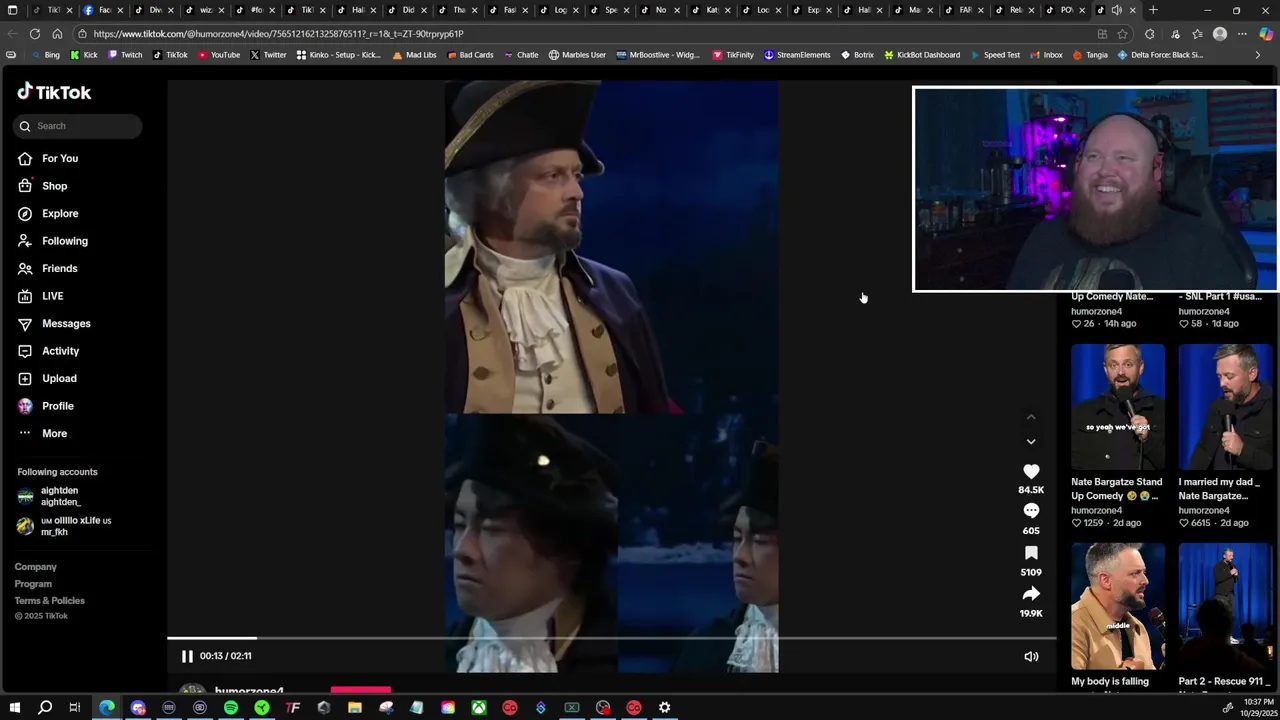
Task: Open Xbox app from taskbar
Action: (x=479, y=708)
